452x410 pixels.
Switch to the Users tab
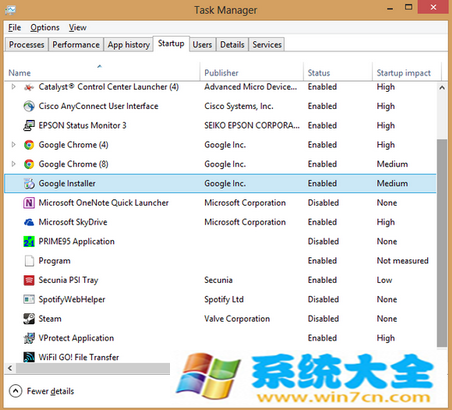[x=202, y=45]
